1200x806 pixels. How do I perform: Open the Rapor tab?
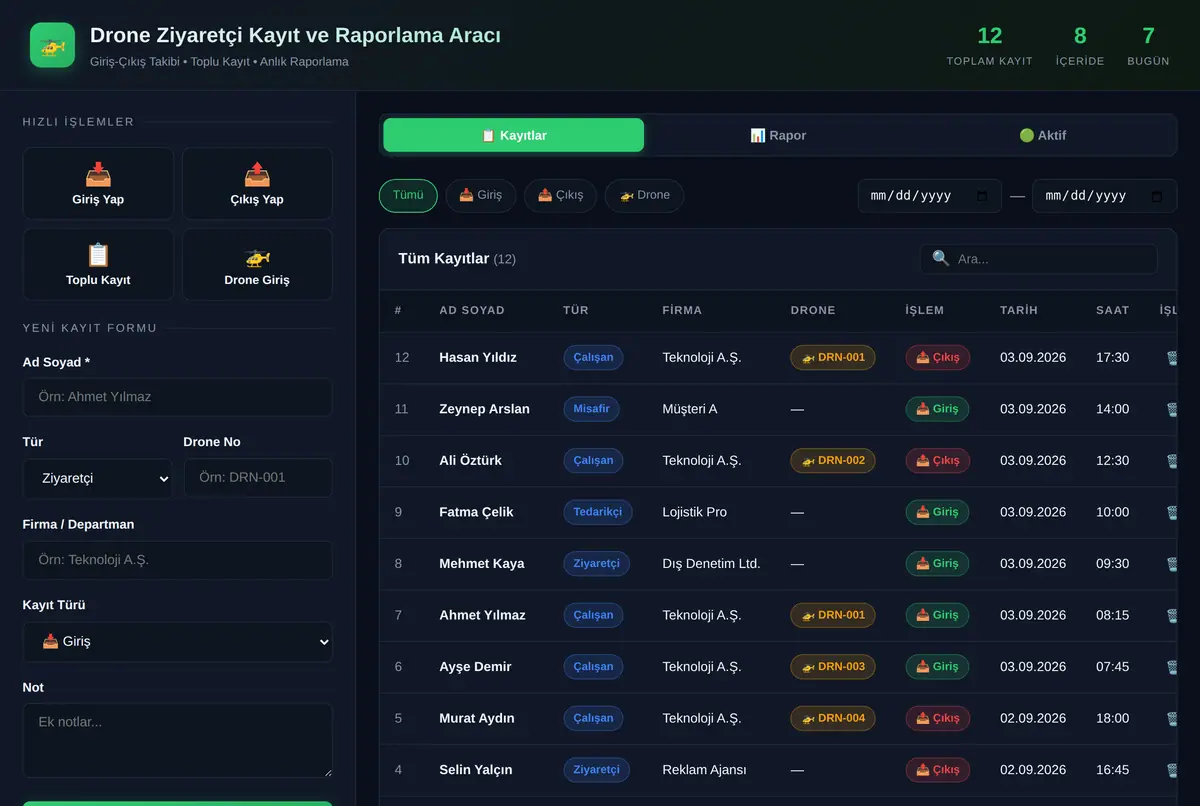(778, 135)
